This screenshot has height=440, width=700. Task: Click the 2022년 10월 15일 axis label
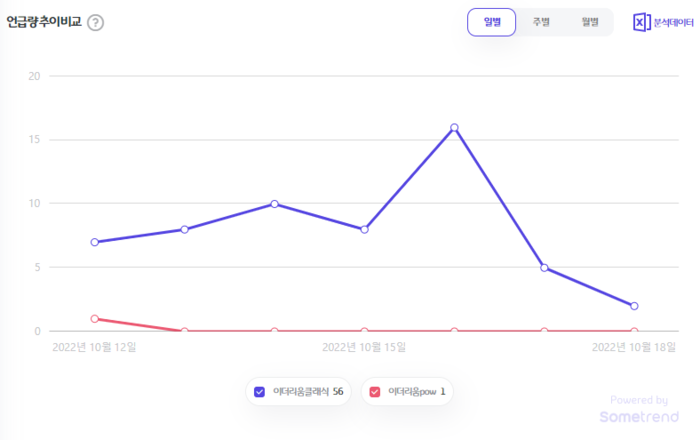(364, 347)
